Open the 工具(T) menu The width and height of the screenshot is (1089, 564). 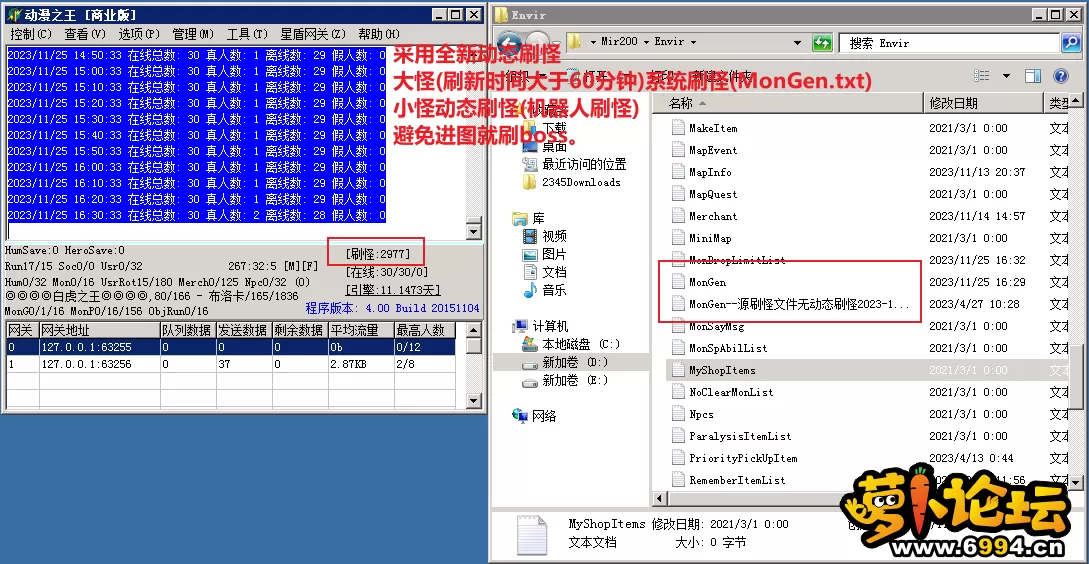tap(247, 33)
